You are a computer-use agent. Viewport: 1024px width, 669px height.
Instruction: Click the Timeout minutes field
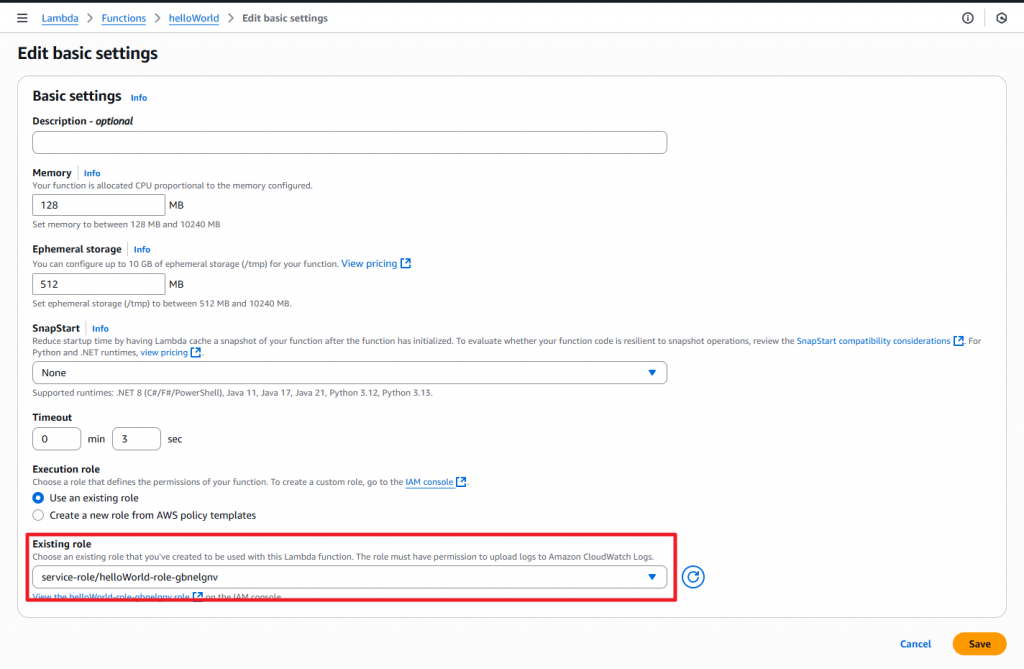point(56,439)
